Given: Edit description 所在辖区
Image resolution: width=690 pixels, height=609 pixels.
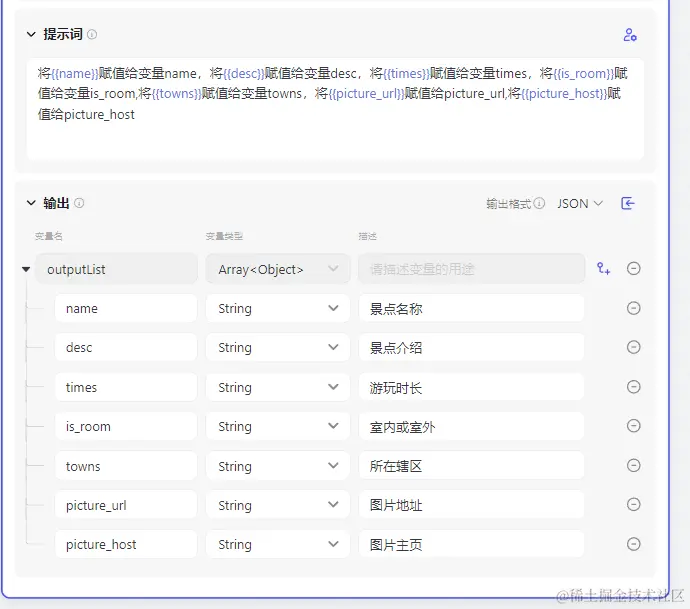Looking at the screenshot, I should [x=471, y=466].
